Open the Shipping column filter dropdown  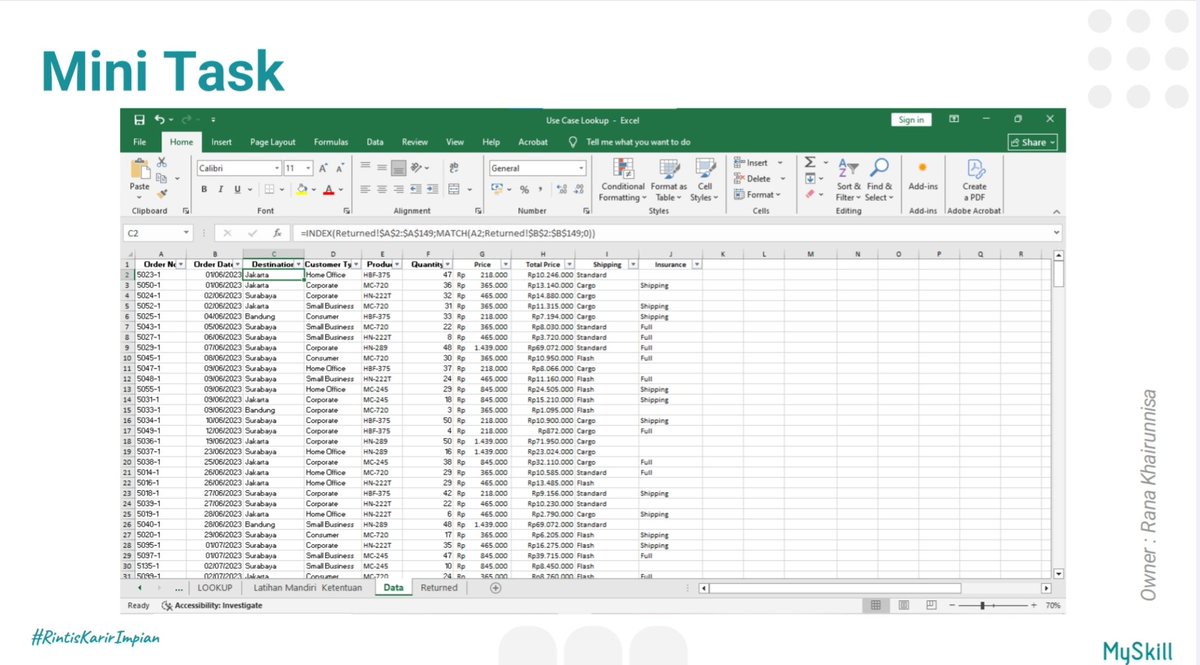click(633, 265)
